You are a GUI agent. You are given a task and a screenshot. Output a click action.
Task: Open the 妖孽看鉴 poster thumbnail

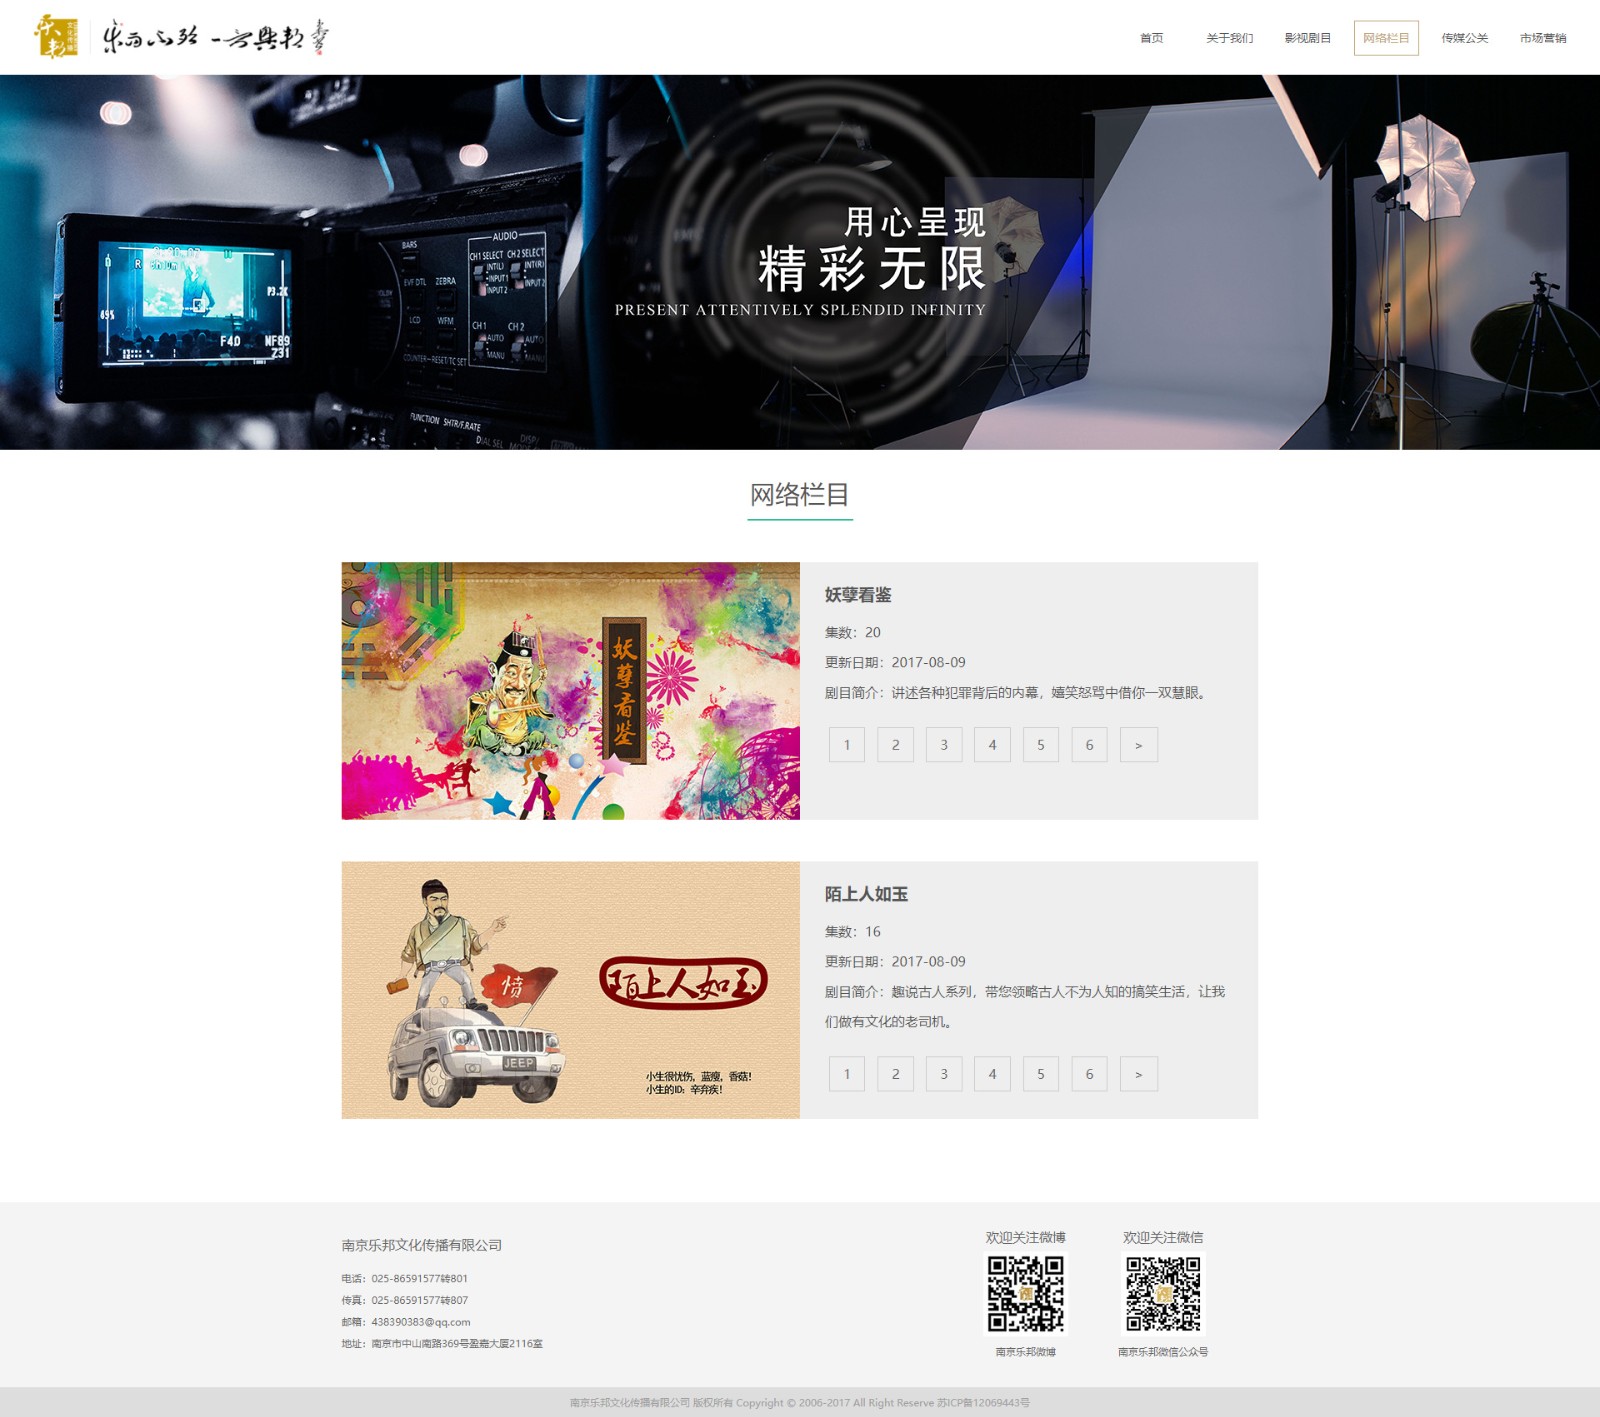pyautogui.click(x=570, y=691)
